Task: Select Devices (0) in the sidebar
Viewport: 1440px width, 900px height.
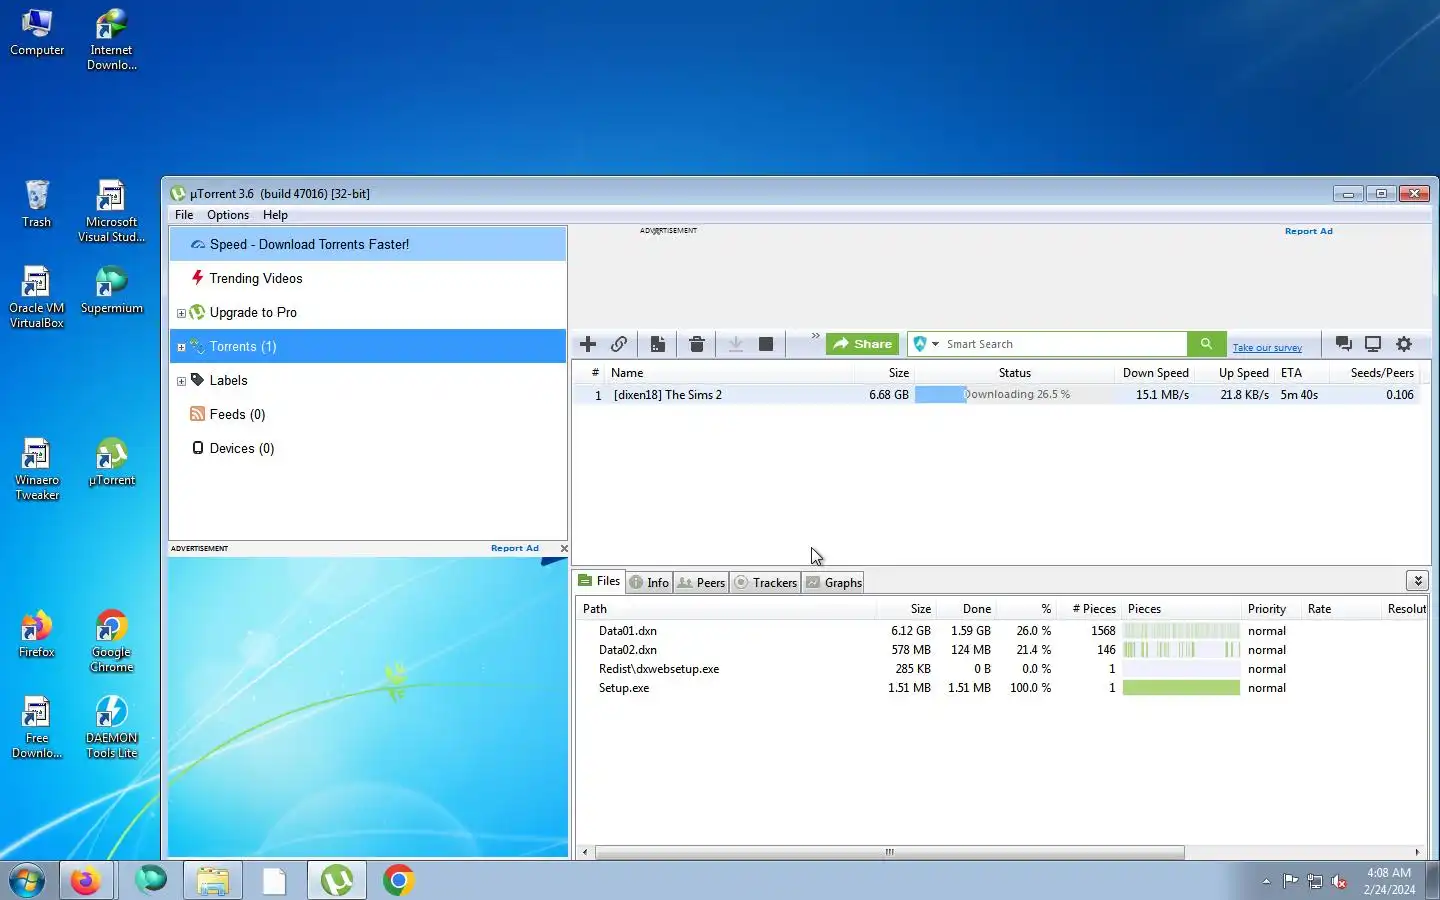Action: pyautogui.click(x=368, y=448)
